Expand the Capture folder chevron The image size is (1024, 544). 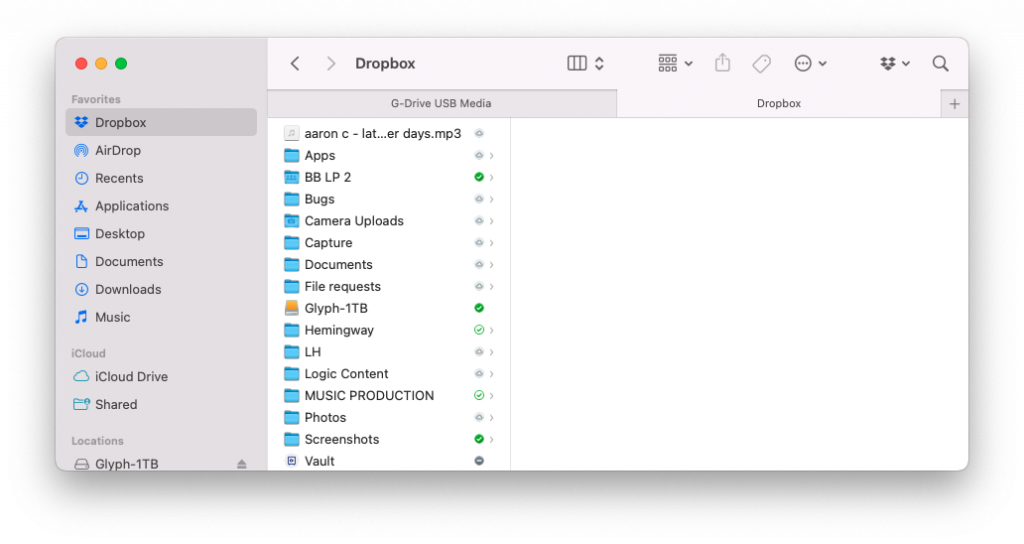pyautogui.click(x=491, y=243)
